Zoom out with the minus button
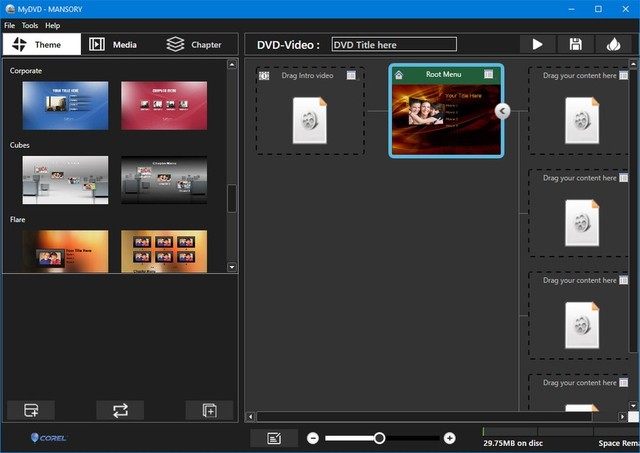The width and height of the screenshot is (640, 453). (x=313, y=438)
